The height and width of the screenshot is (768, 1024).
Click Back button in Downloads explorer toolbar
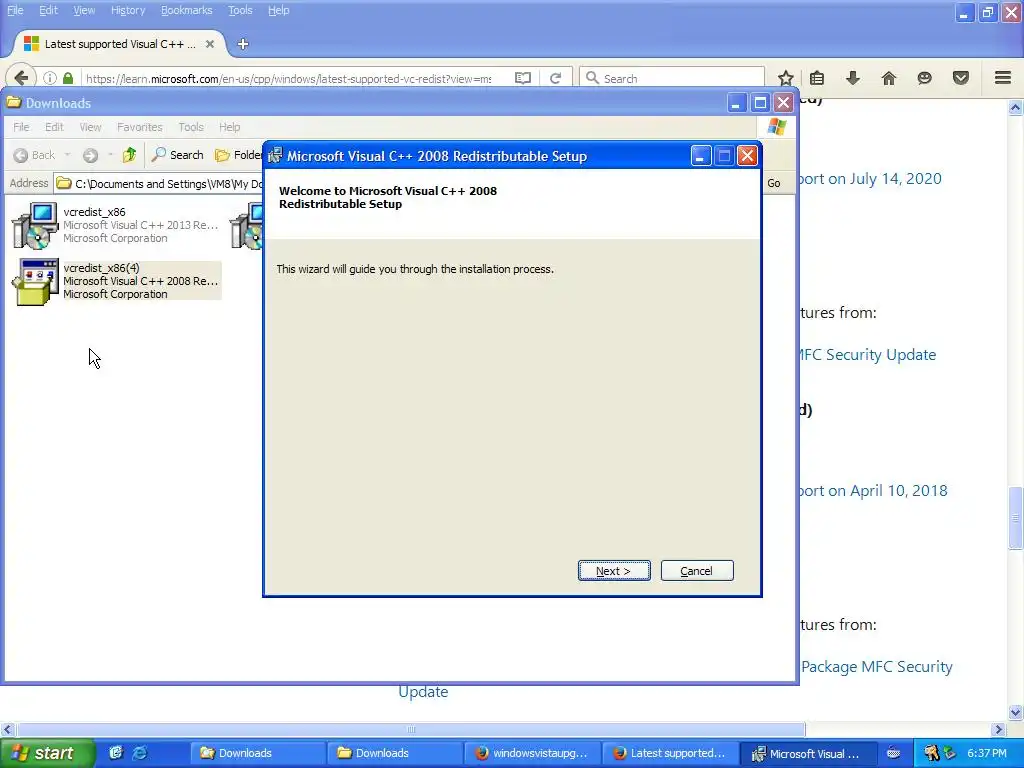[35, 155]
